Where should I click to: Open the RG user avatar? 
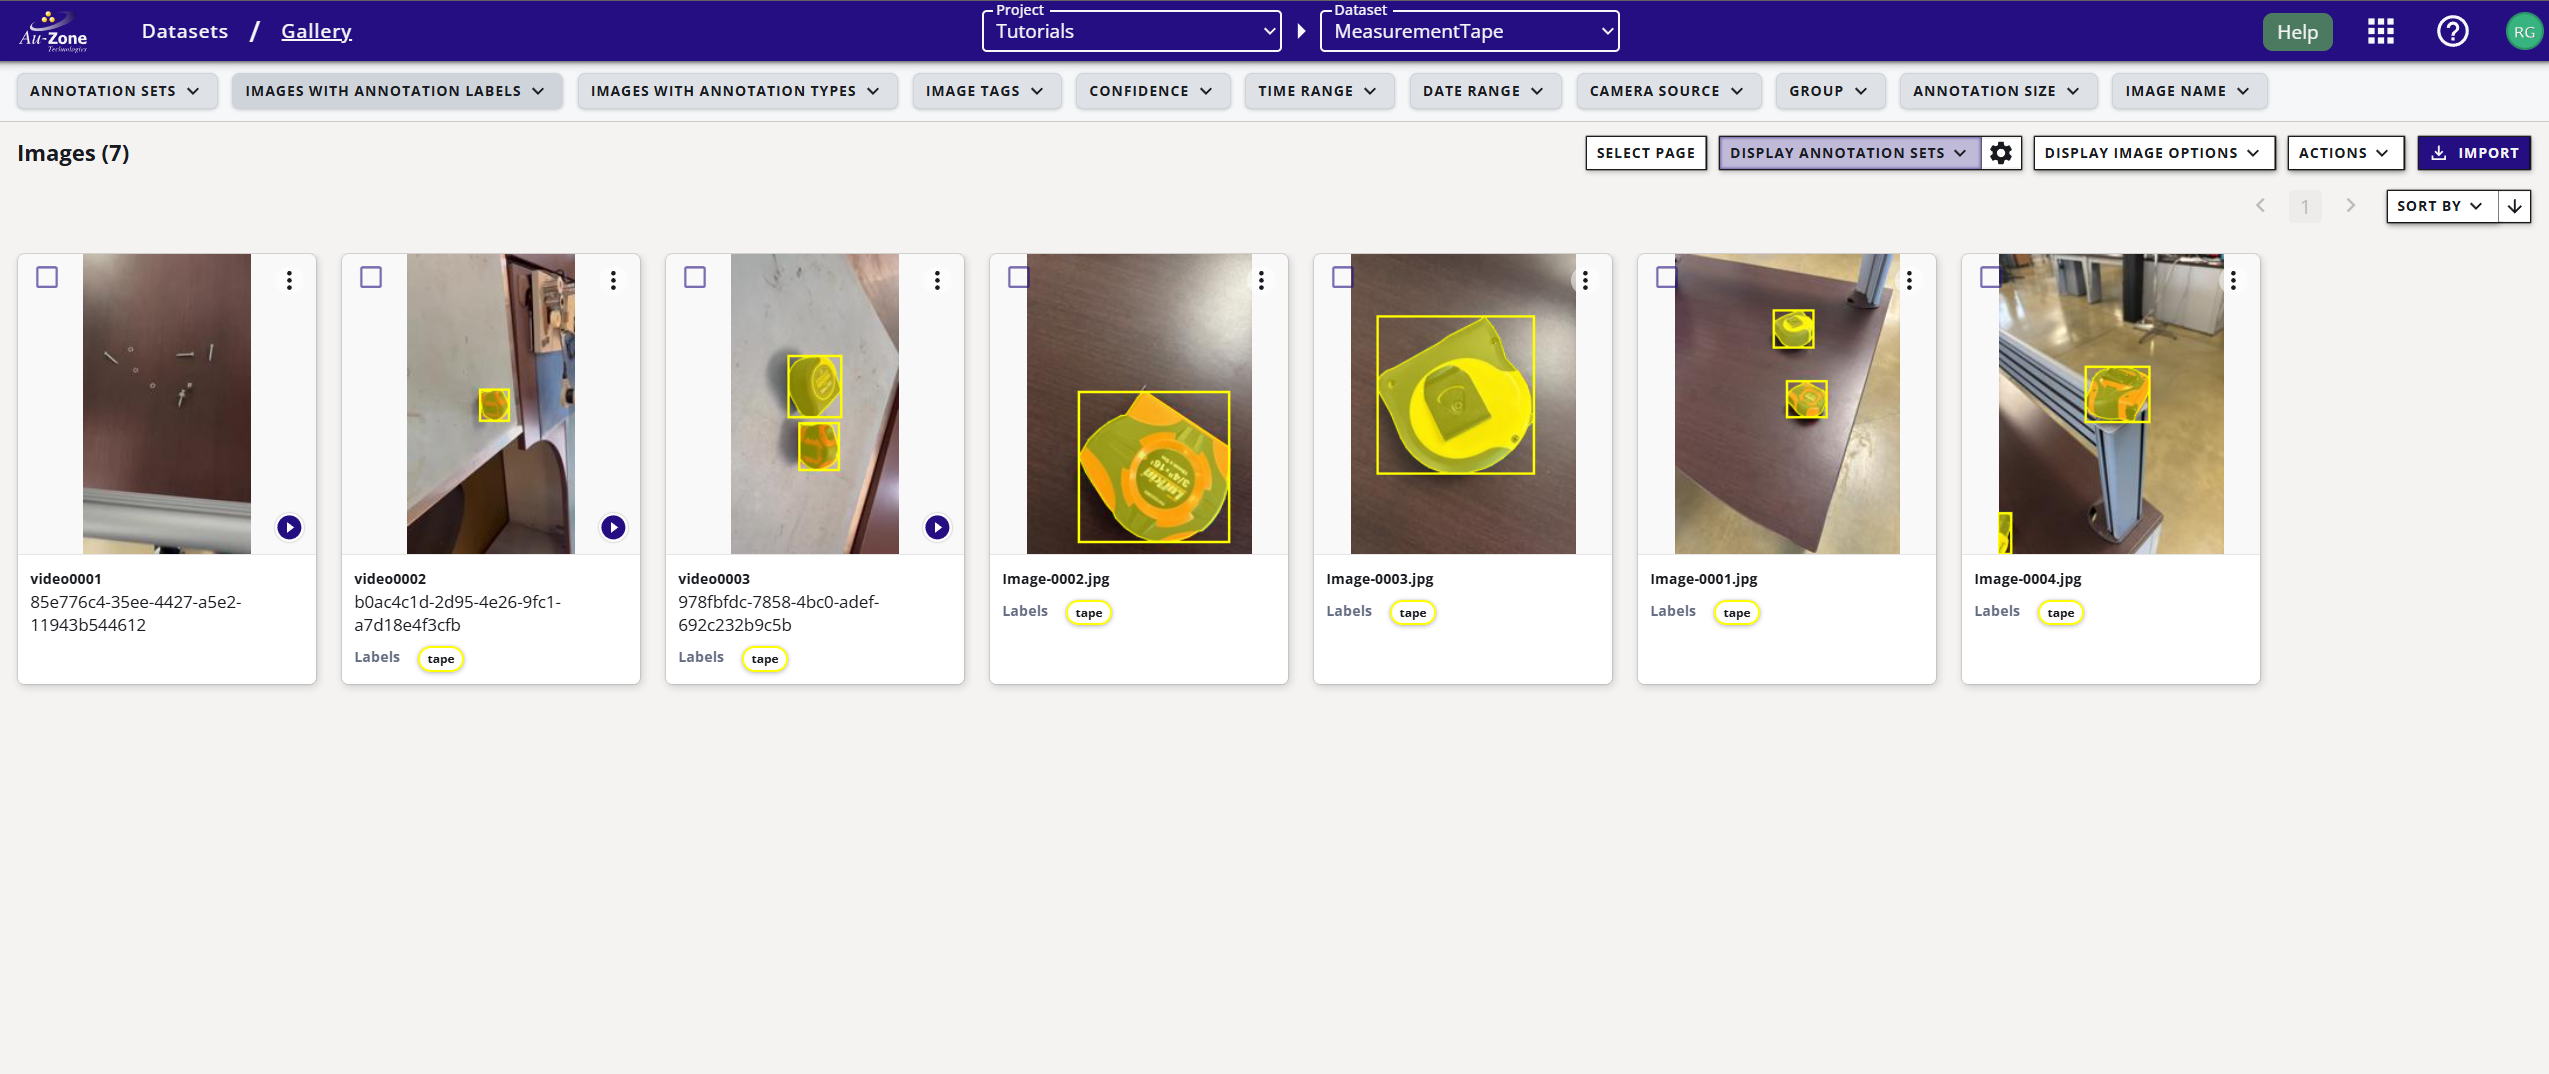coord(2523,32)
